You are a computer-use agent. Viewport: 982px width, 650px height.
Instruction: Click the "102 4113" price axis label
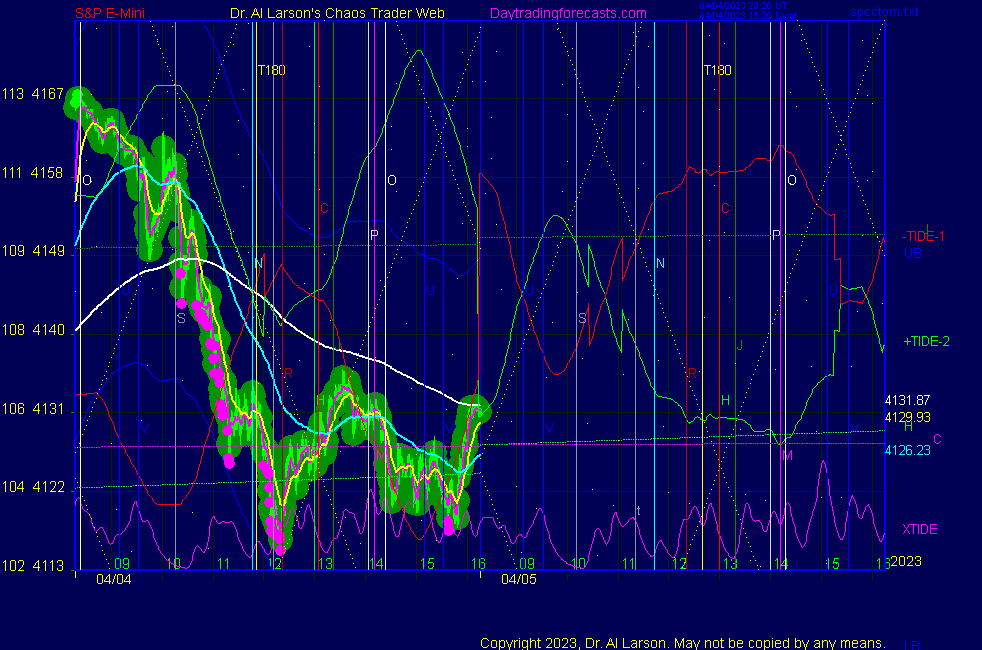click(33, 565)
